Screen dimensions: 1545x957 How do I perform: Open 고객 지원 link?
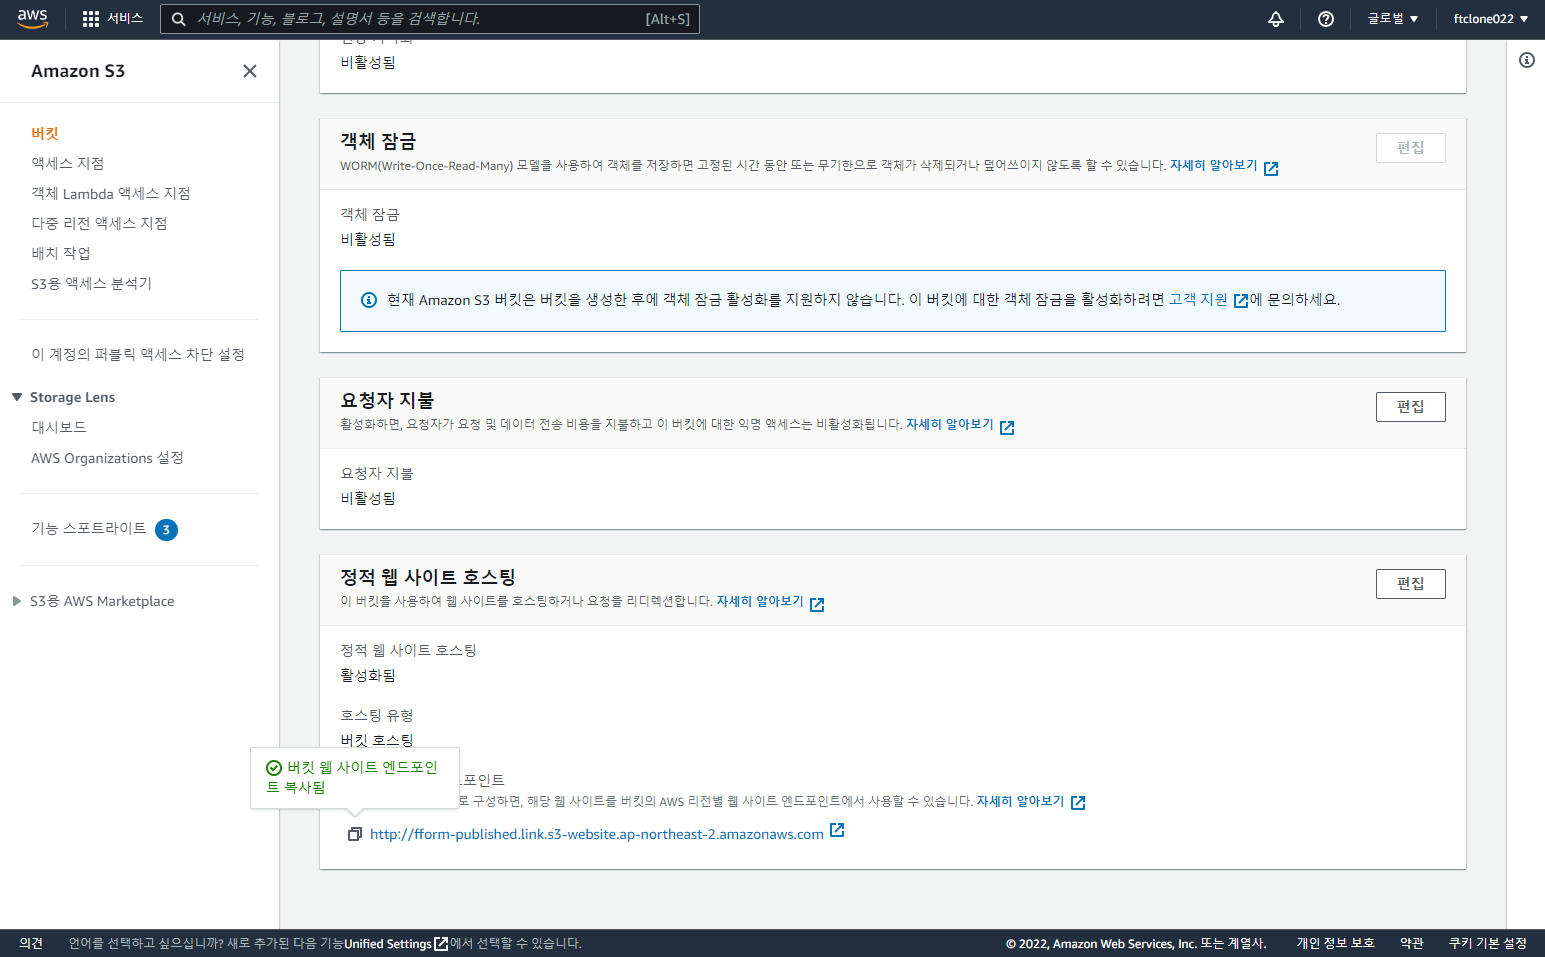click(x=1198, y=300)
